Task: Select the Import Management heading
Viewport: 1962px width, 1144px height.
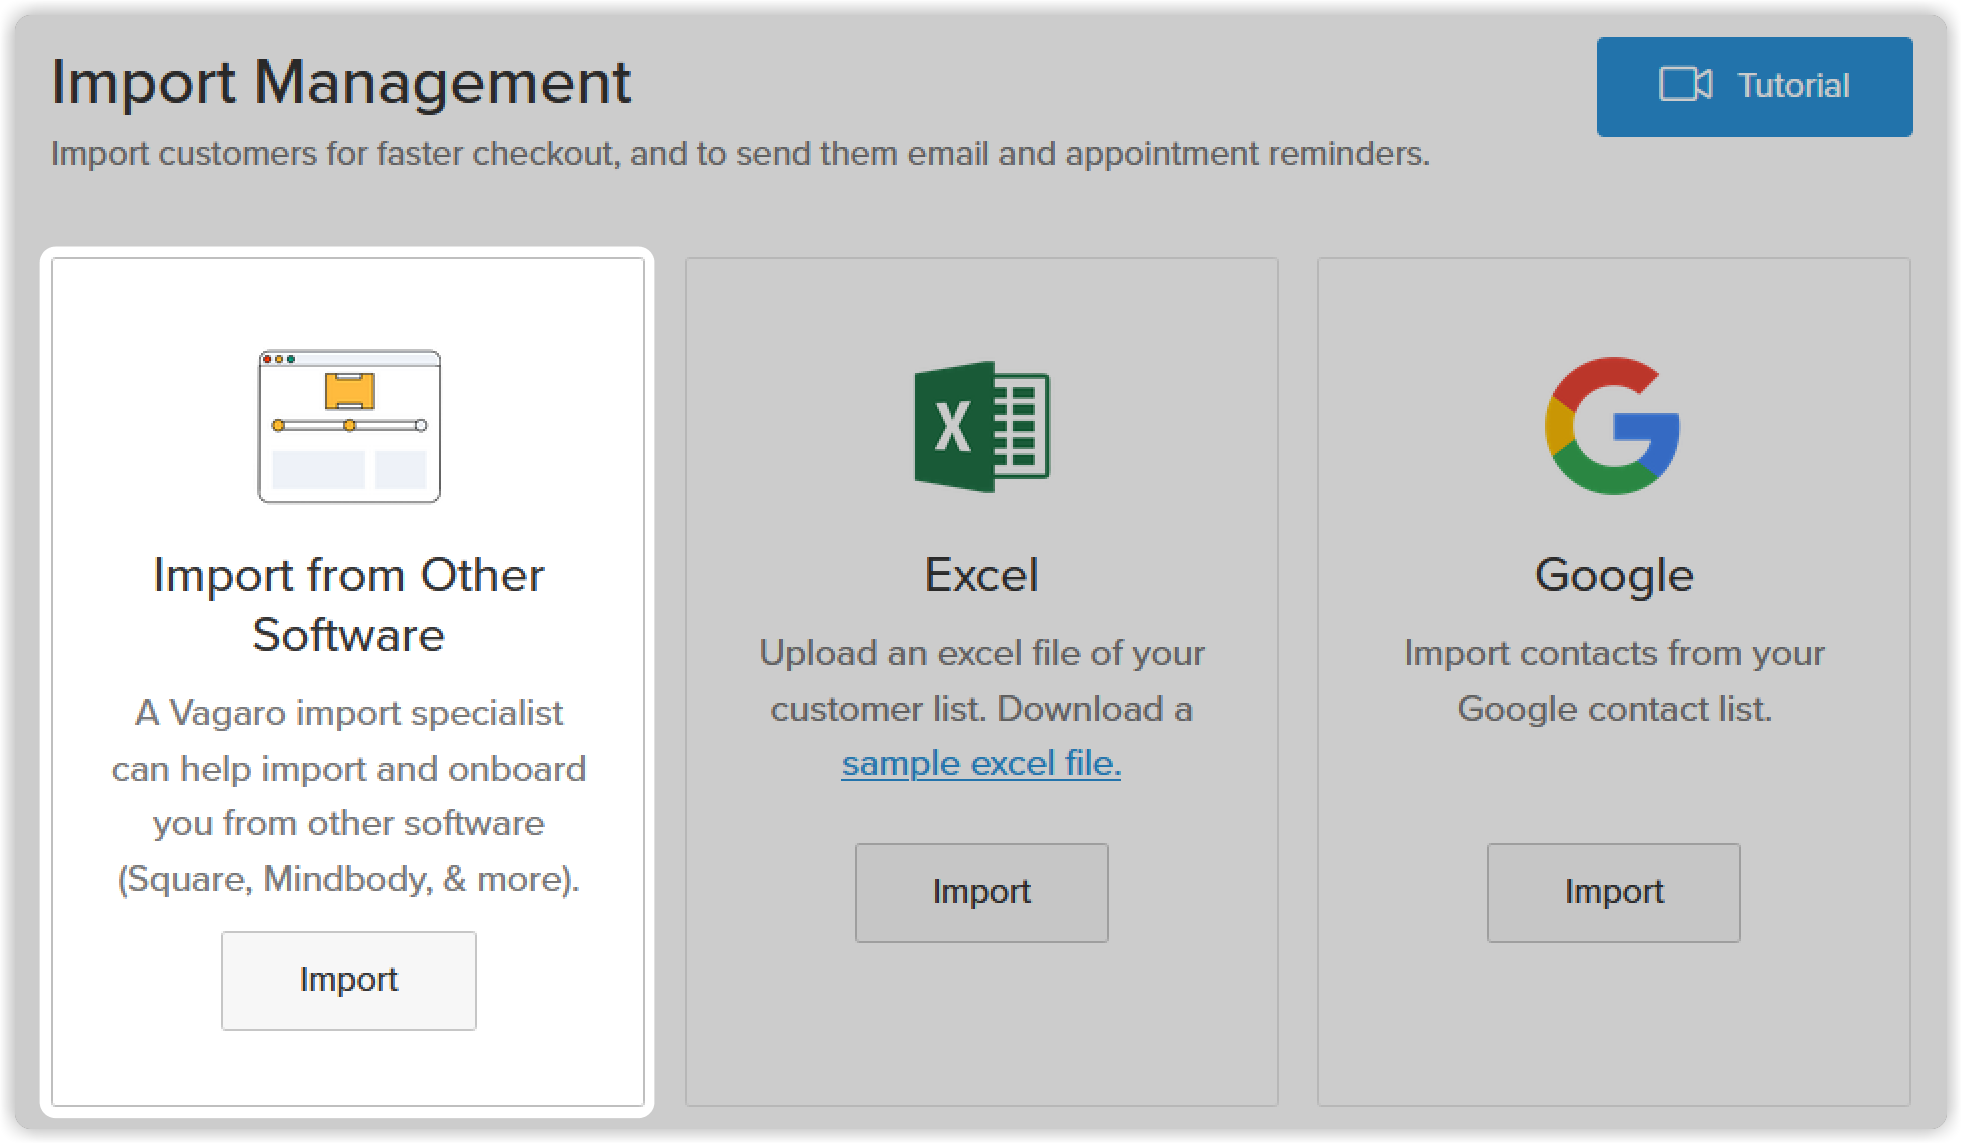Action: 341,82
